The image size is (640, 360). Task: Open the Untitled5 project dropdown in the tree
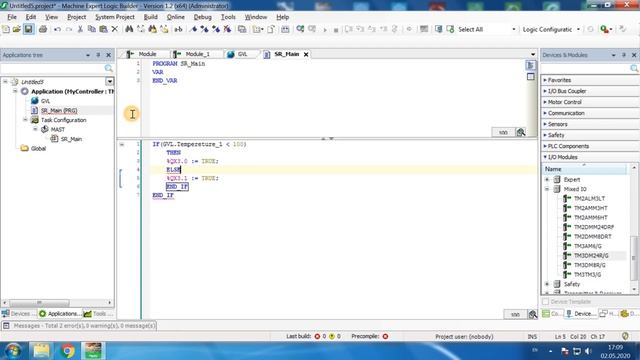click(109, 82)
